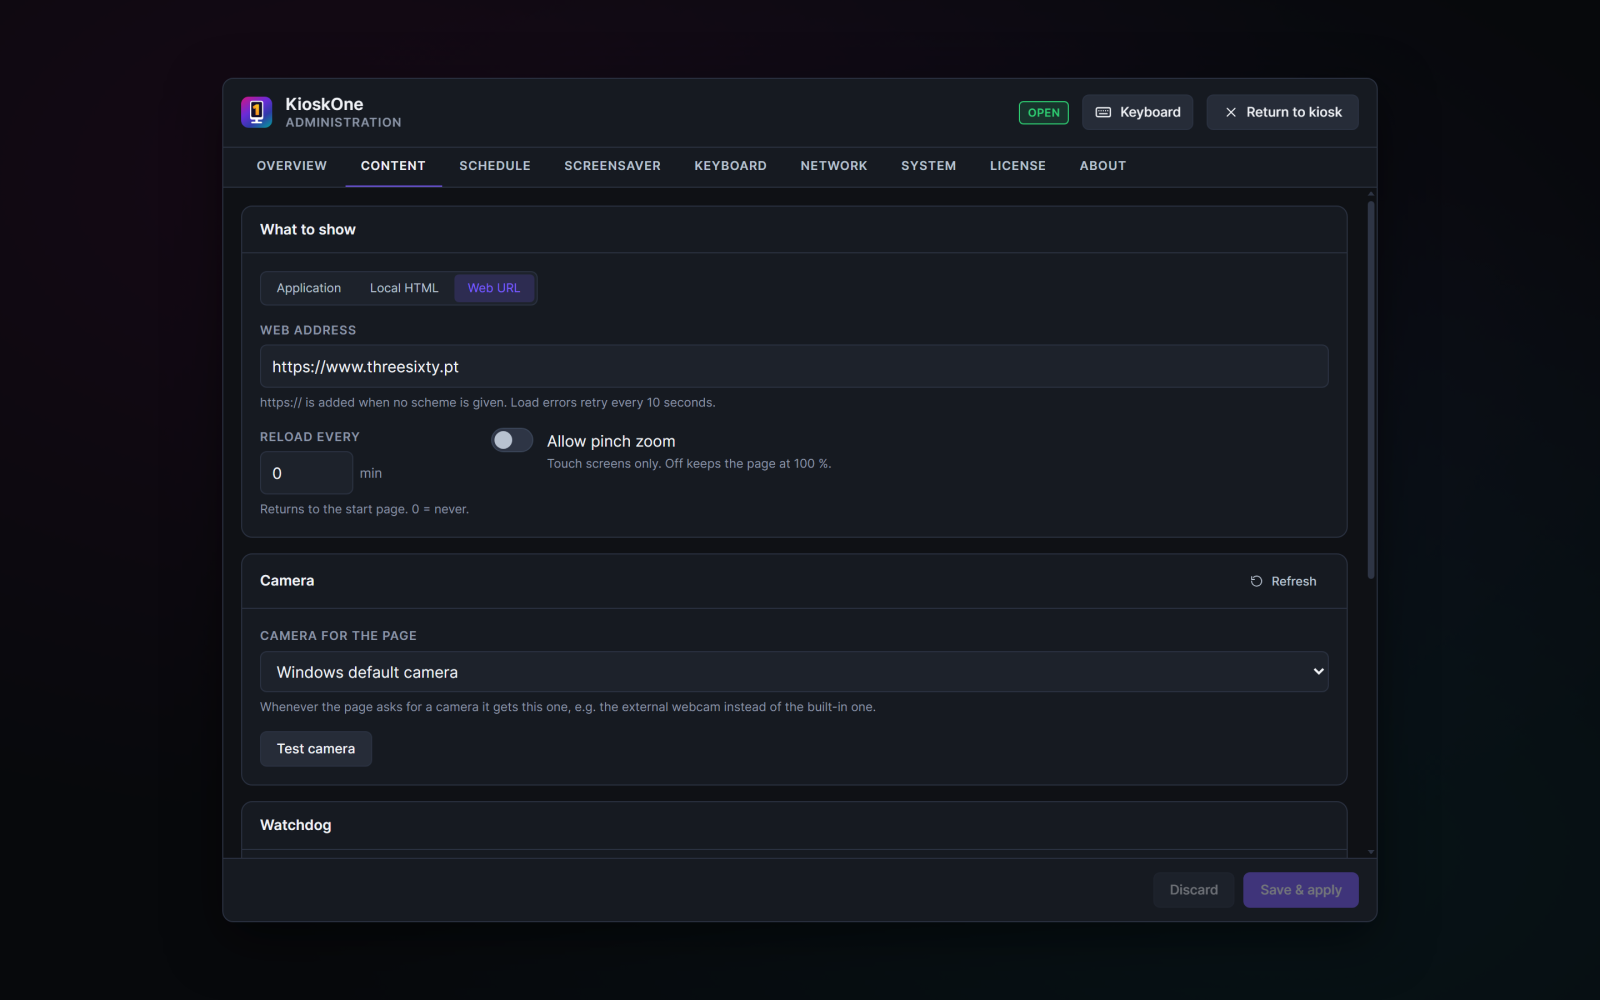The height and width of the screenshot is (1000, 1600).
Task: Show the About tab
Action: (x=1103, y=166)
